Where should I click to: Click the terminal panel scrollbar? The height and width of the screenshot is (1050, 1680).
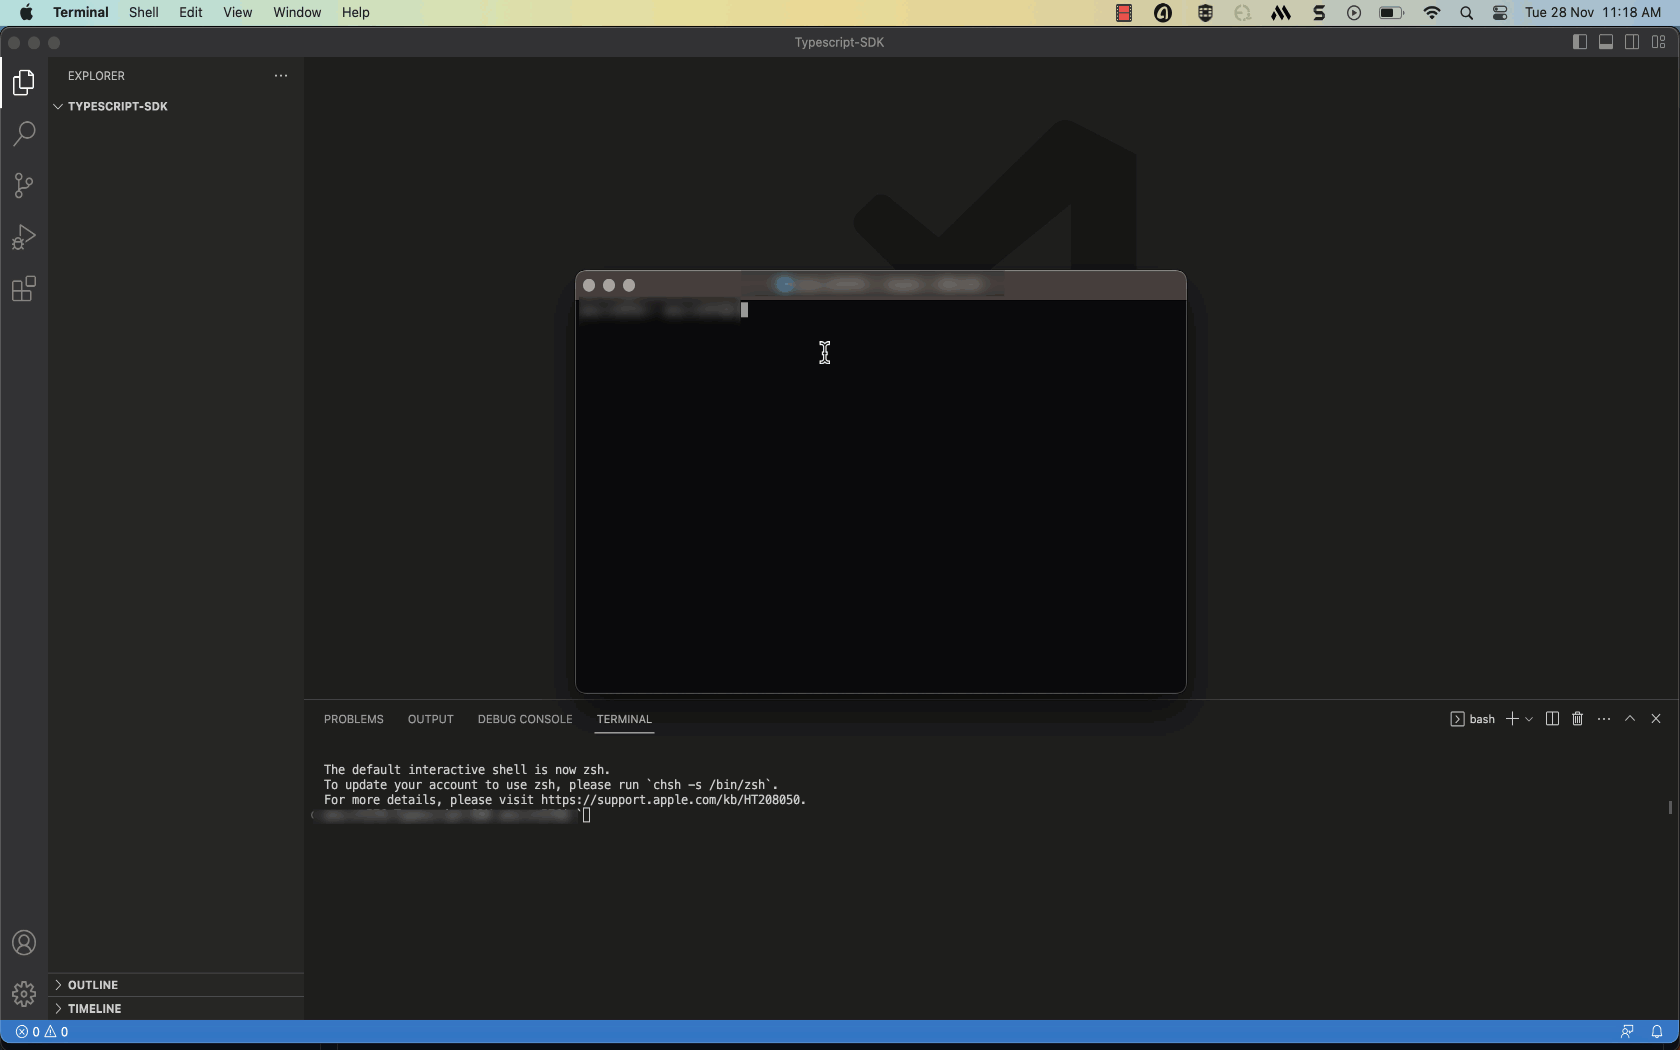[x=1670, y=807]
